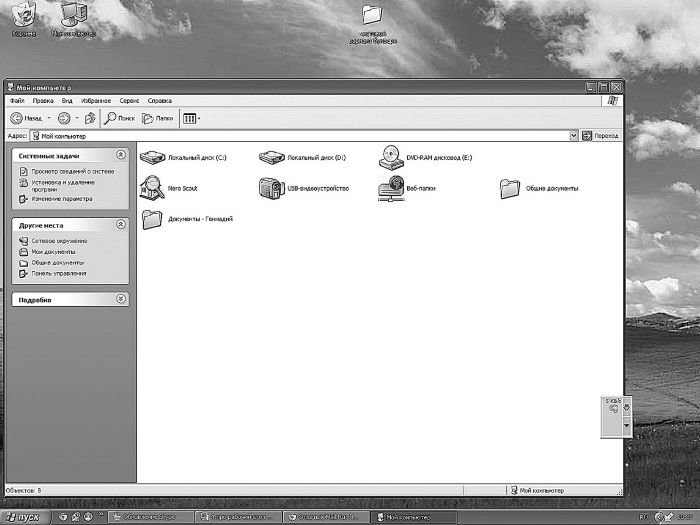Image resolution: width=700 pixels, height=525 pixels.
Task: Collapse the Другие места panel
Action: tap(121, 225)
